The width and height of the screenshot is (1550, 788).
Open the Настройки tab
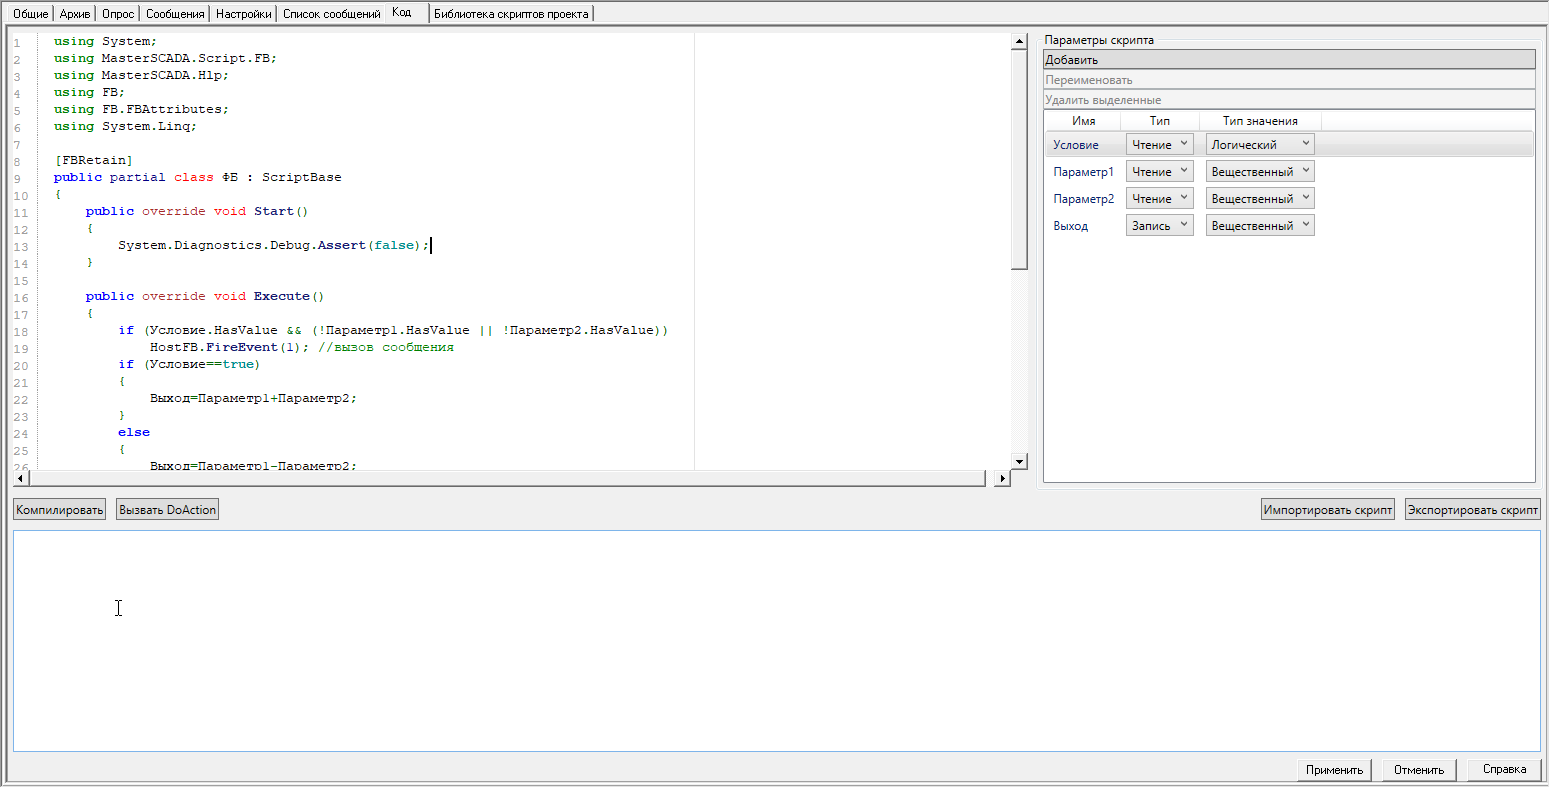(x=244, y=14)
